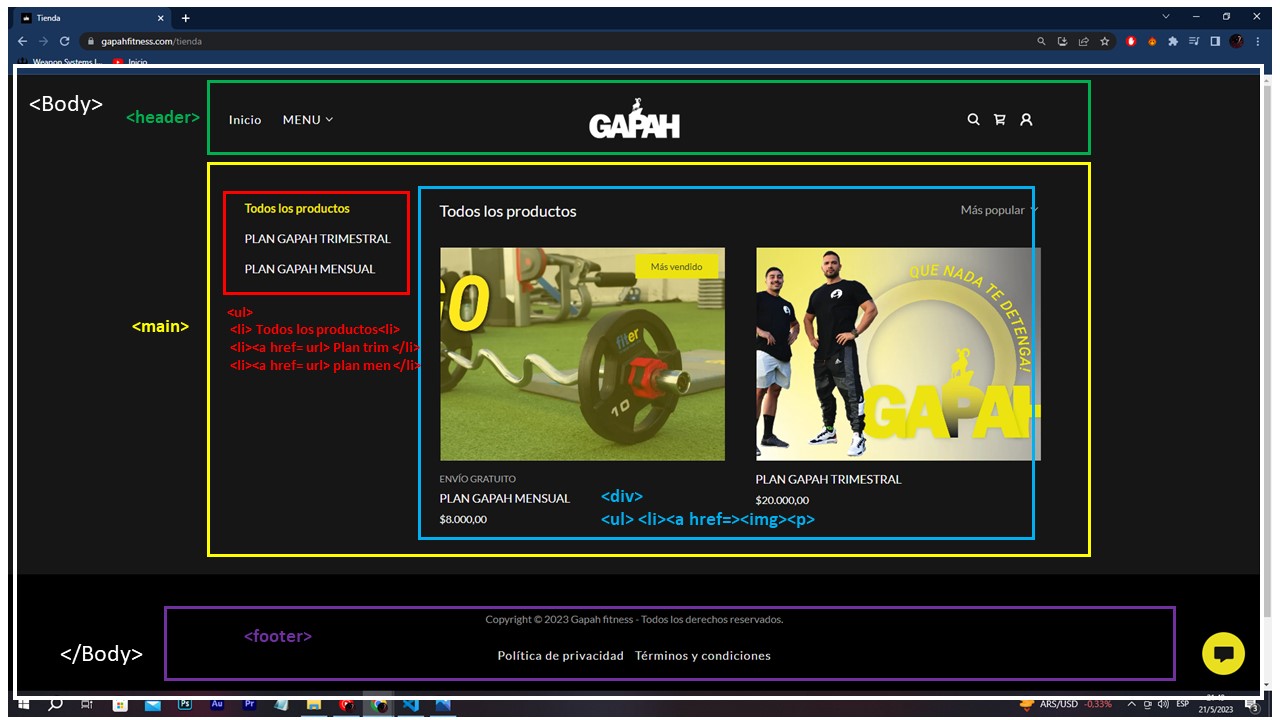Viewport: 1280px width, 720px height.
Task: Reload the page with refresh icon
Action: click(65, 41)
